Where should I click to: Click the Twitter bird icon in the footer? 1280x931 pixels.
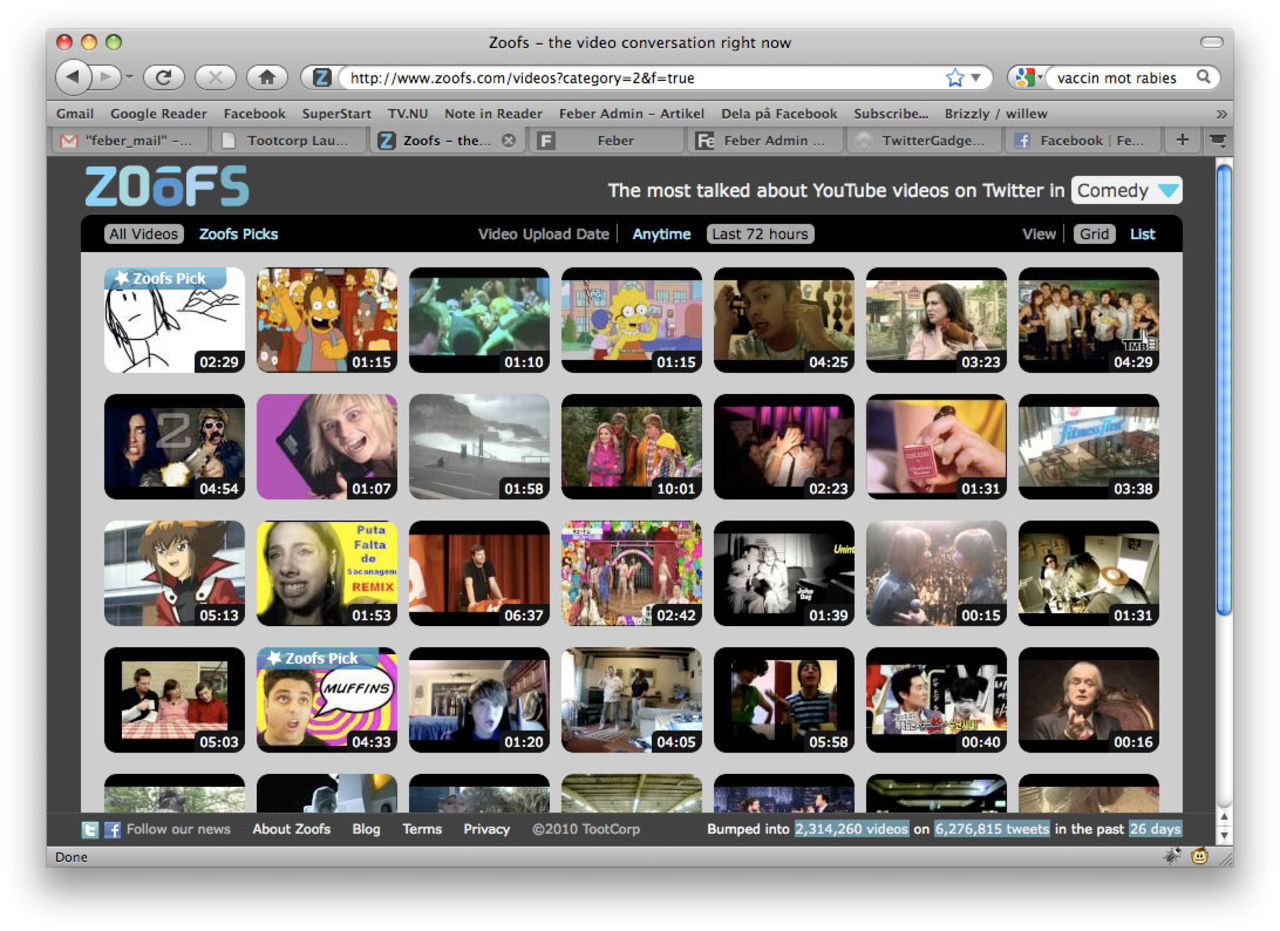click(88, 829)
